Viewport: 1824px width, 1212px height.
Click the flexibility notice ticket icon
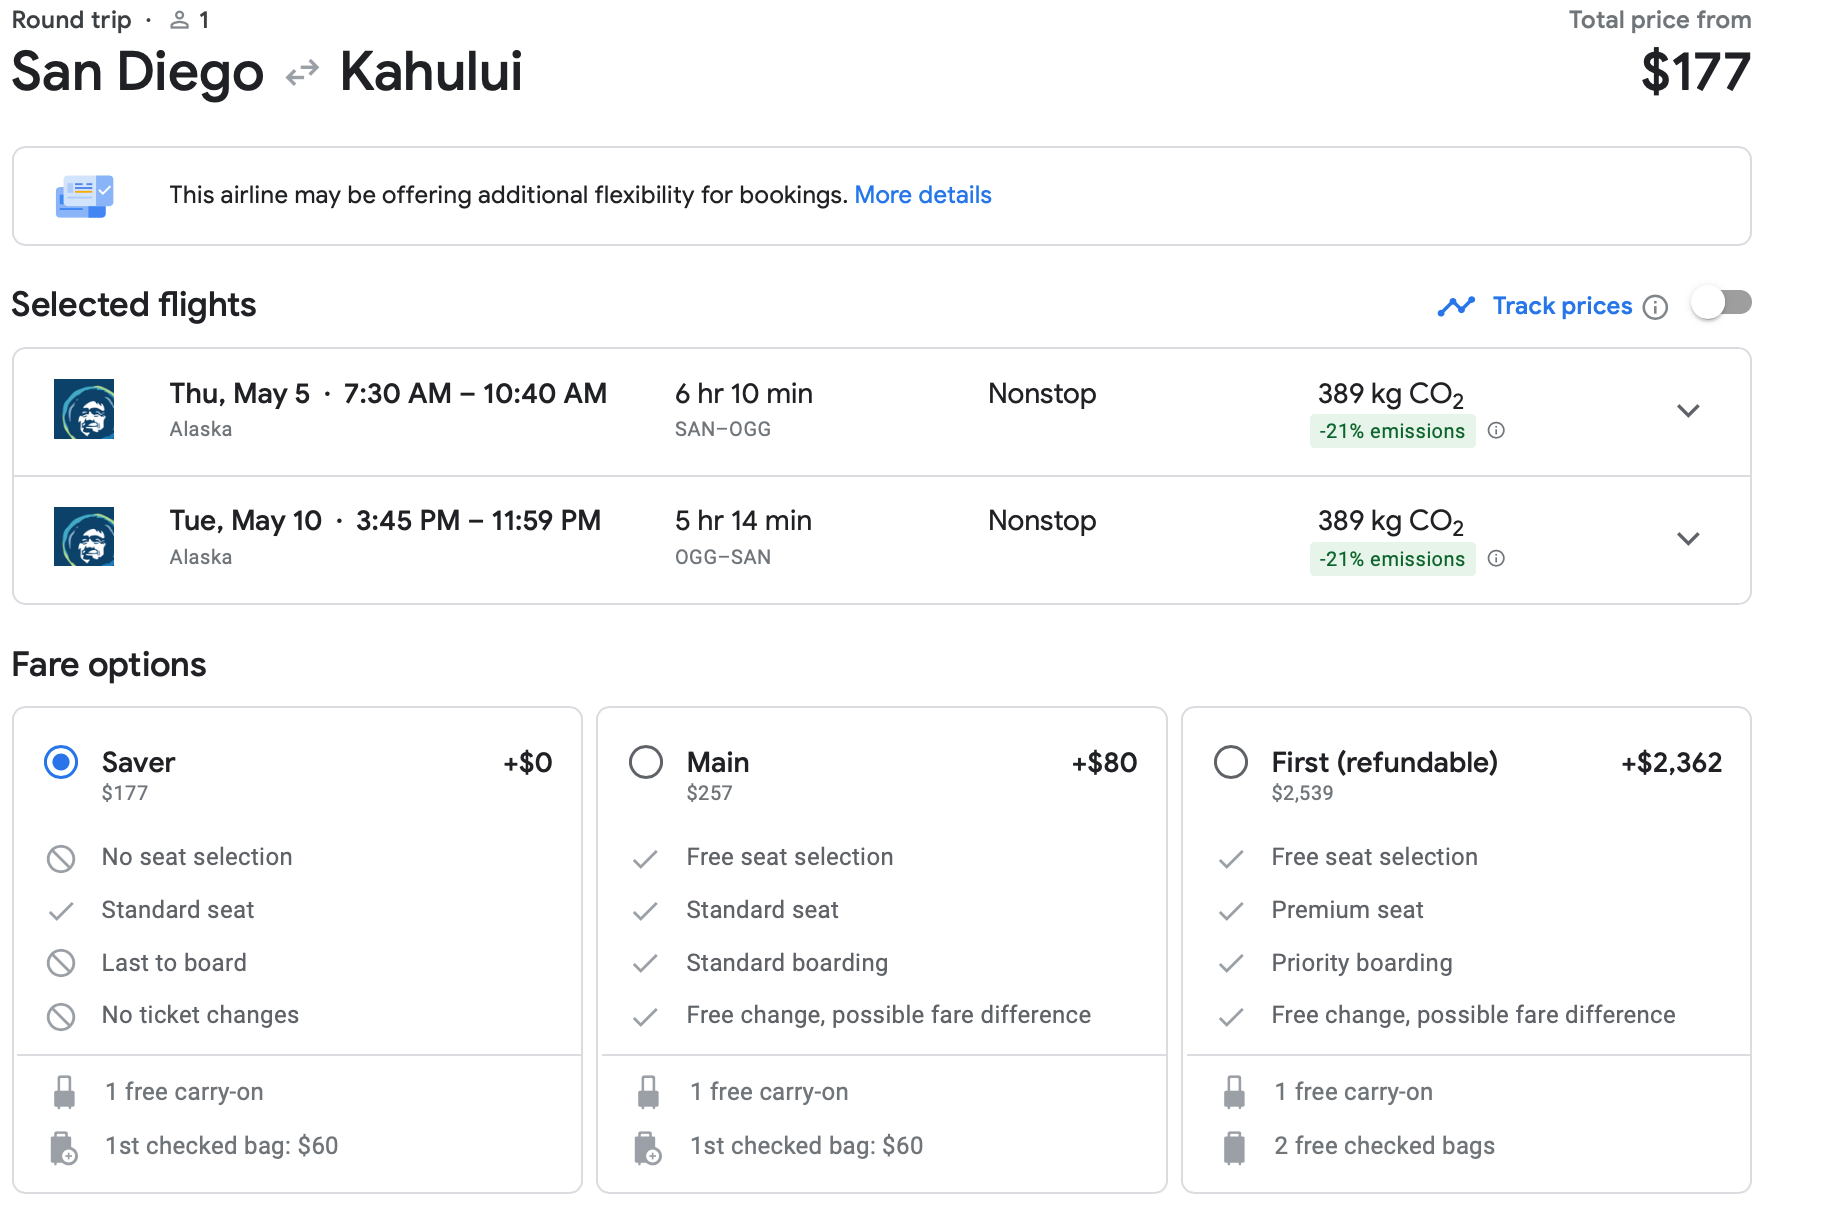point(84,196)
